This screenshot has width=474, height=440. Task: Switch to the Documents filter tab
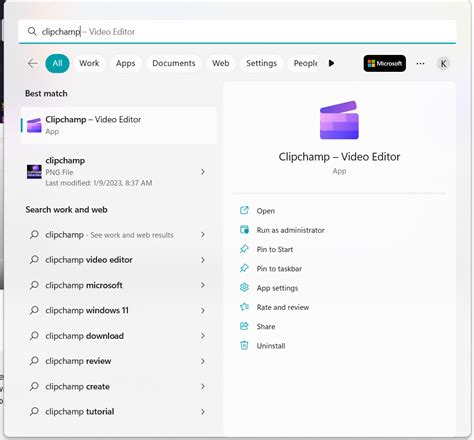pos(174,63)
